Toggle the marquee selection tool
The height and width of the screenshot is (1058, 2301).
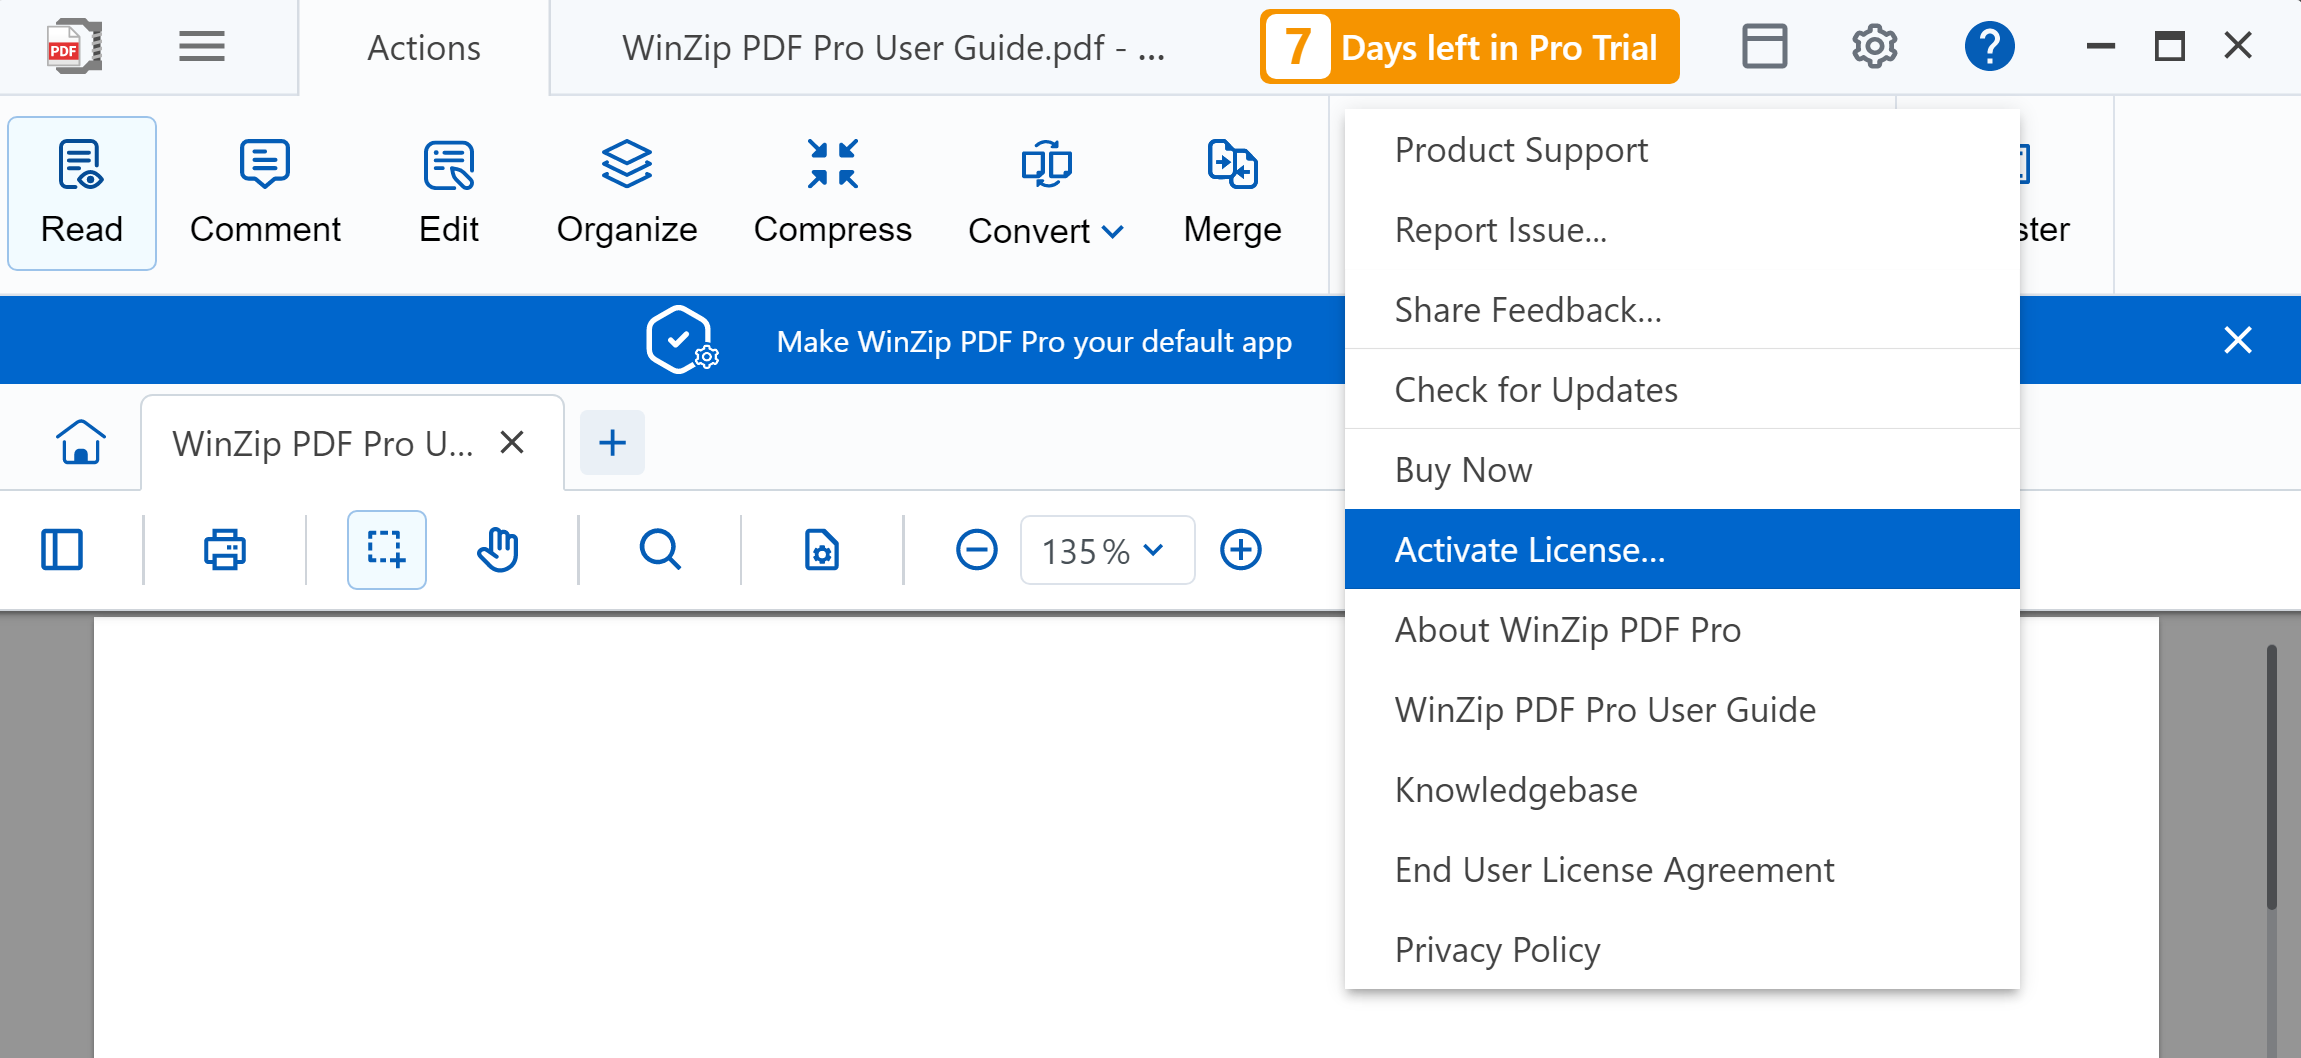(386, 550)
